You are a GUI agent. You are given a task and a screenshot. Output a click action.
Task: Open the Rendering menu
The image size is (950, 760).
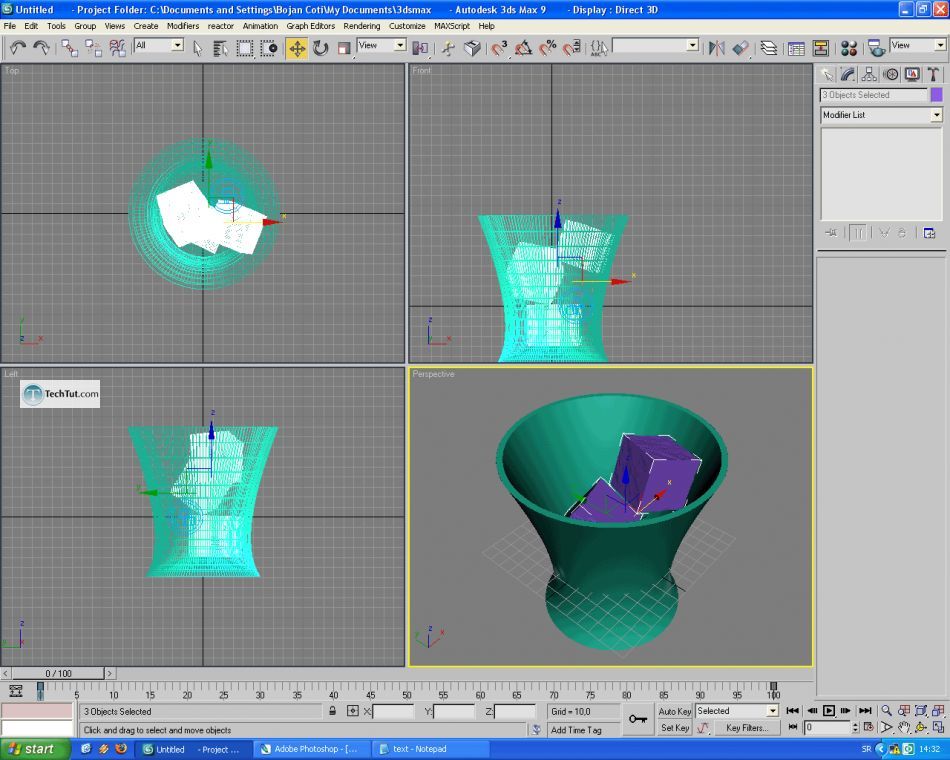361,26
